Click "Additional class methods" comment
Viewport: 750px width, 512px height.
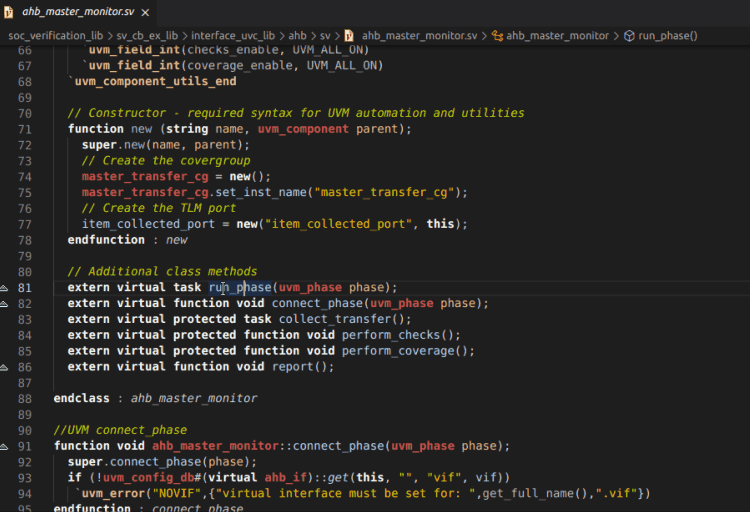(162, 271)
